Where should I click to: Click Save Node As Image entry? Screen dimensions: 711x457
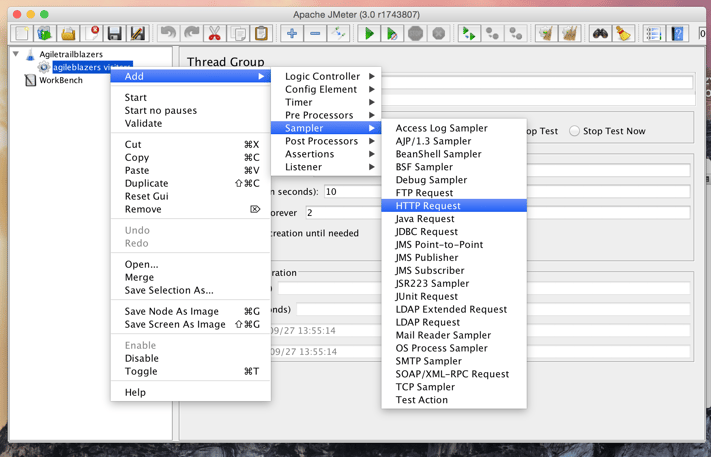pyautogui.click(x=190, y=311)
